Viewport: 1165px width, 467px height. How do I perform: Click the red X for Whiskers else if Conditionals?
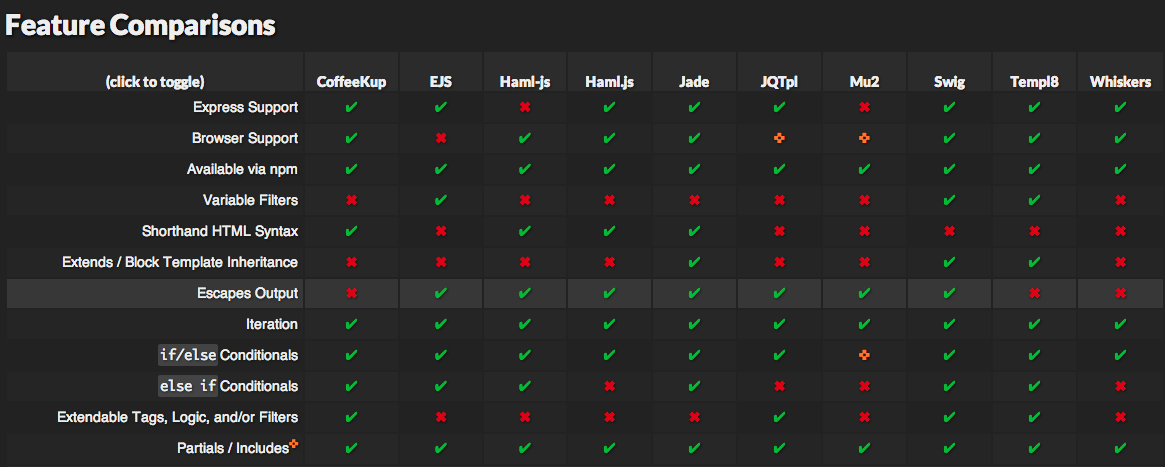pyautogui.click(x=1120, y=386)
